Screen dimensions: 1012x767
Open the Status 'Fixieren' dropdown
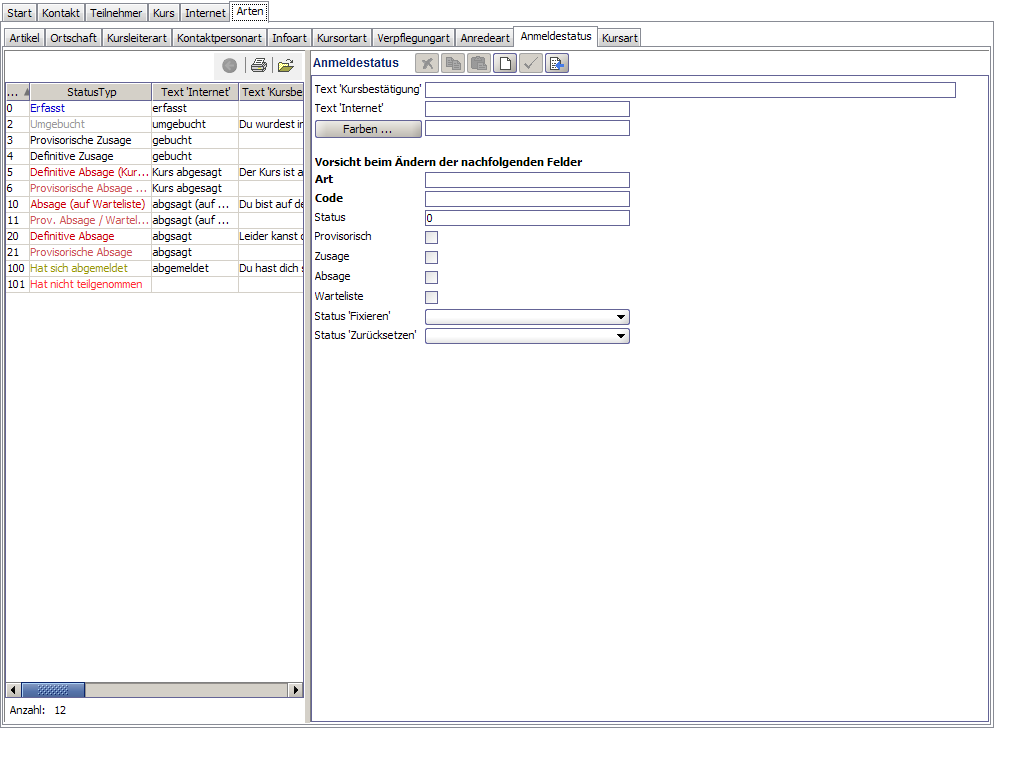(x=527, y=317)
